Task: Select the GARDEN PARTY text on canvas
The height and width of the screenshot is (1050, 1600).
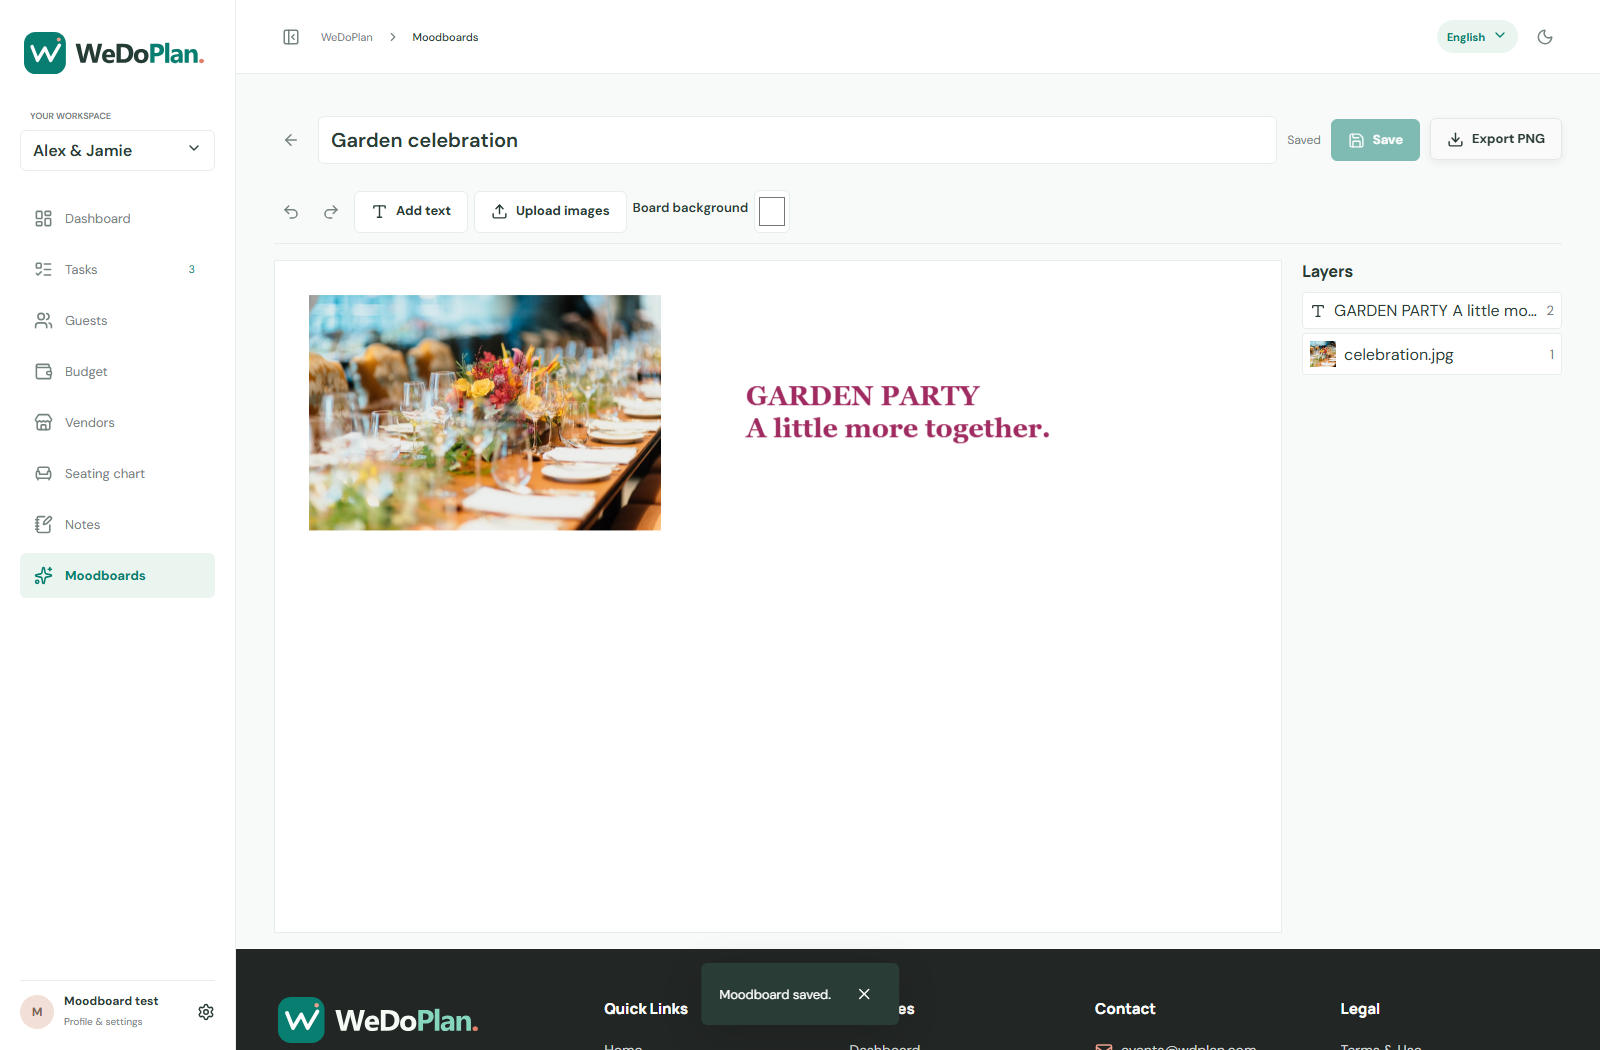Action: [897, 412]
